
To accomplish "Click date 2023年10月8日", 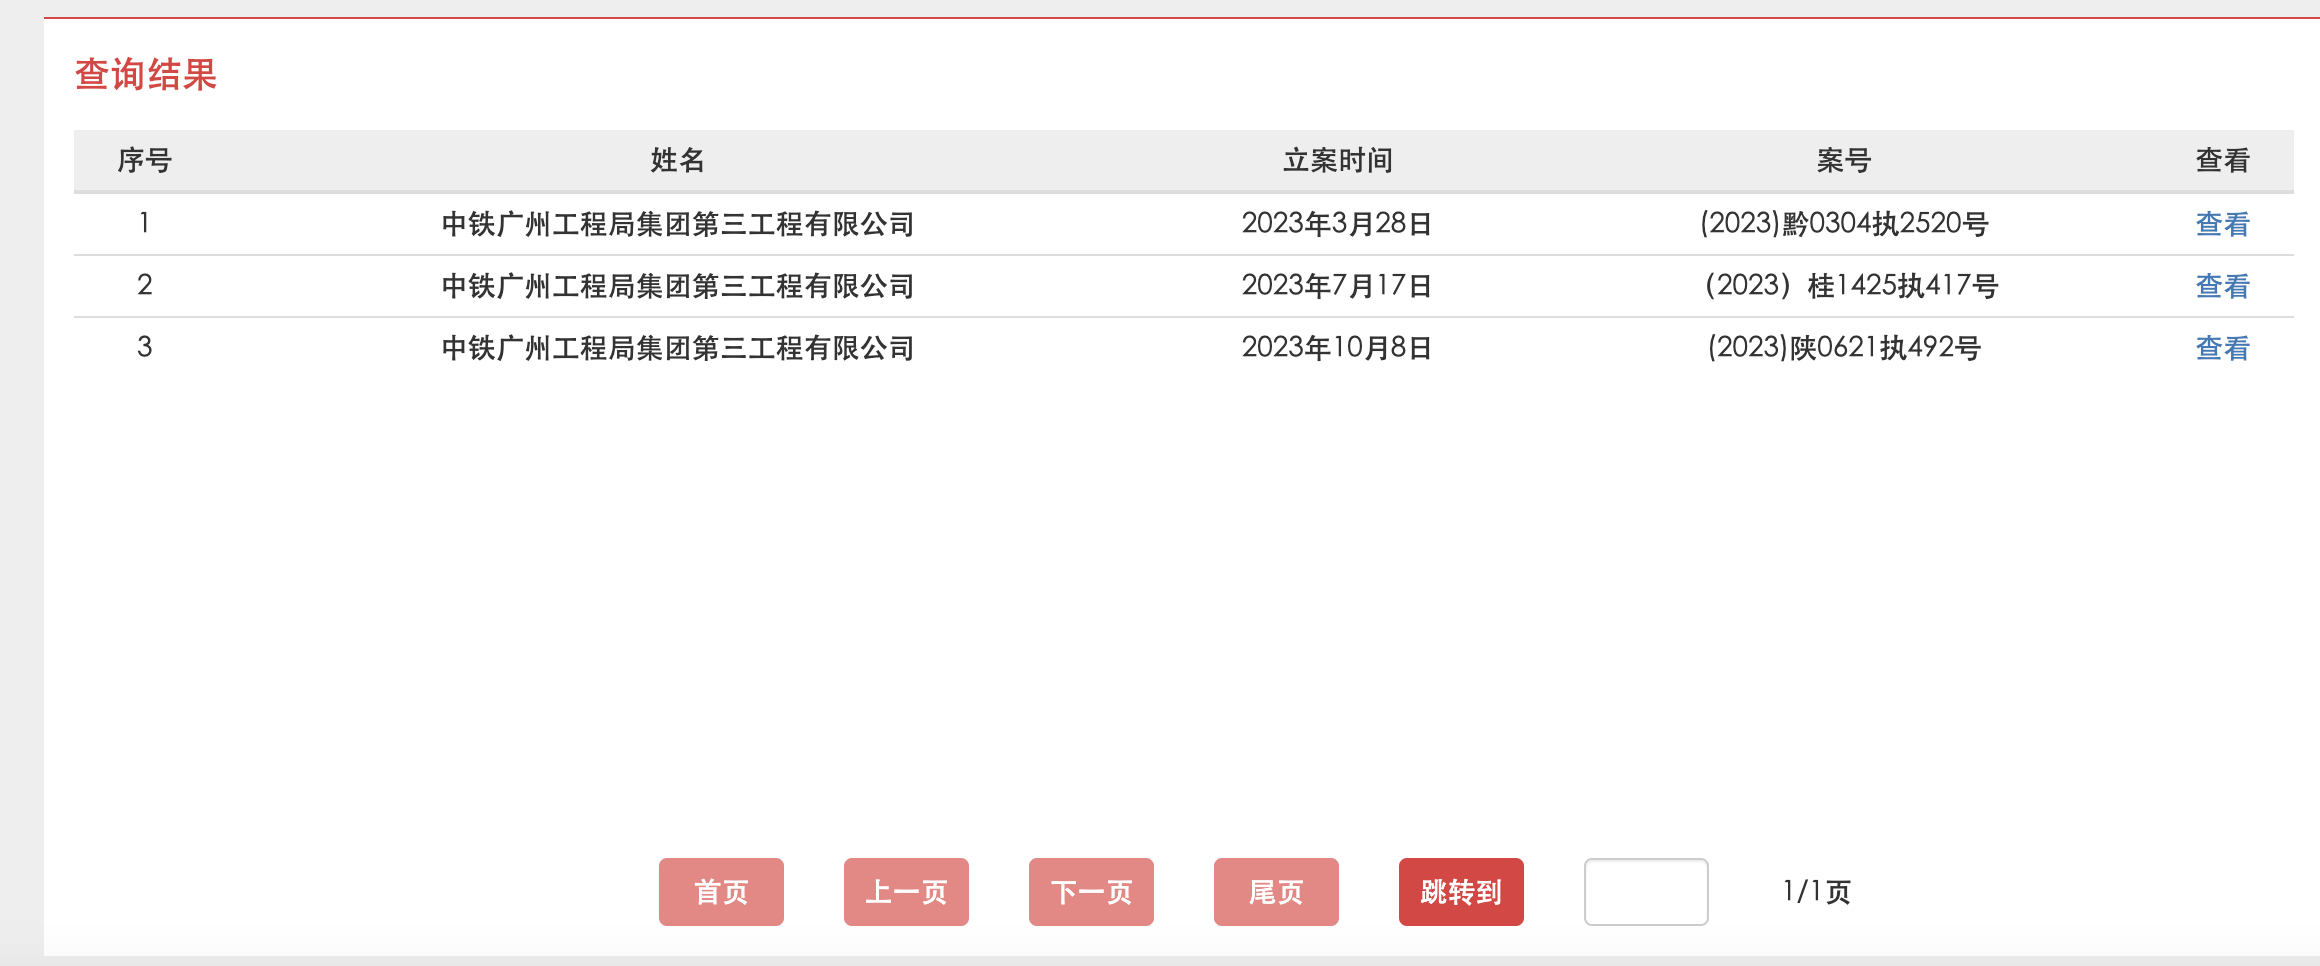I will pos(1337,347).
